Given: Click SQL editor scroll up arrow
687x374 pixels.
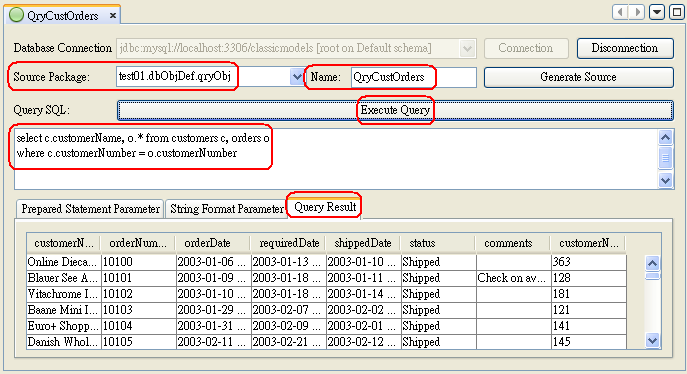Looking at the screenshot, I should (x=665, y=138).
